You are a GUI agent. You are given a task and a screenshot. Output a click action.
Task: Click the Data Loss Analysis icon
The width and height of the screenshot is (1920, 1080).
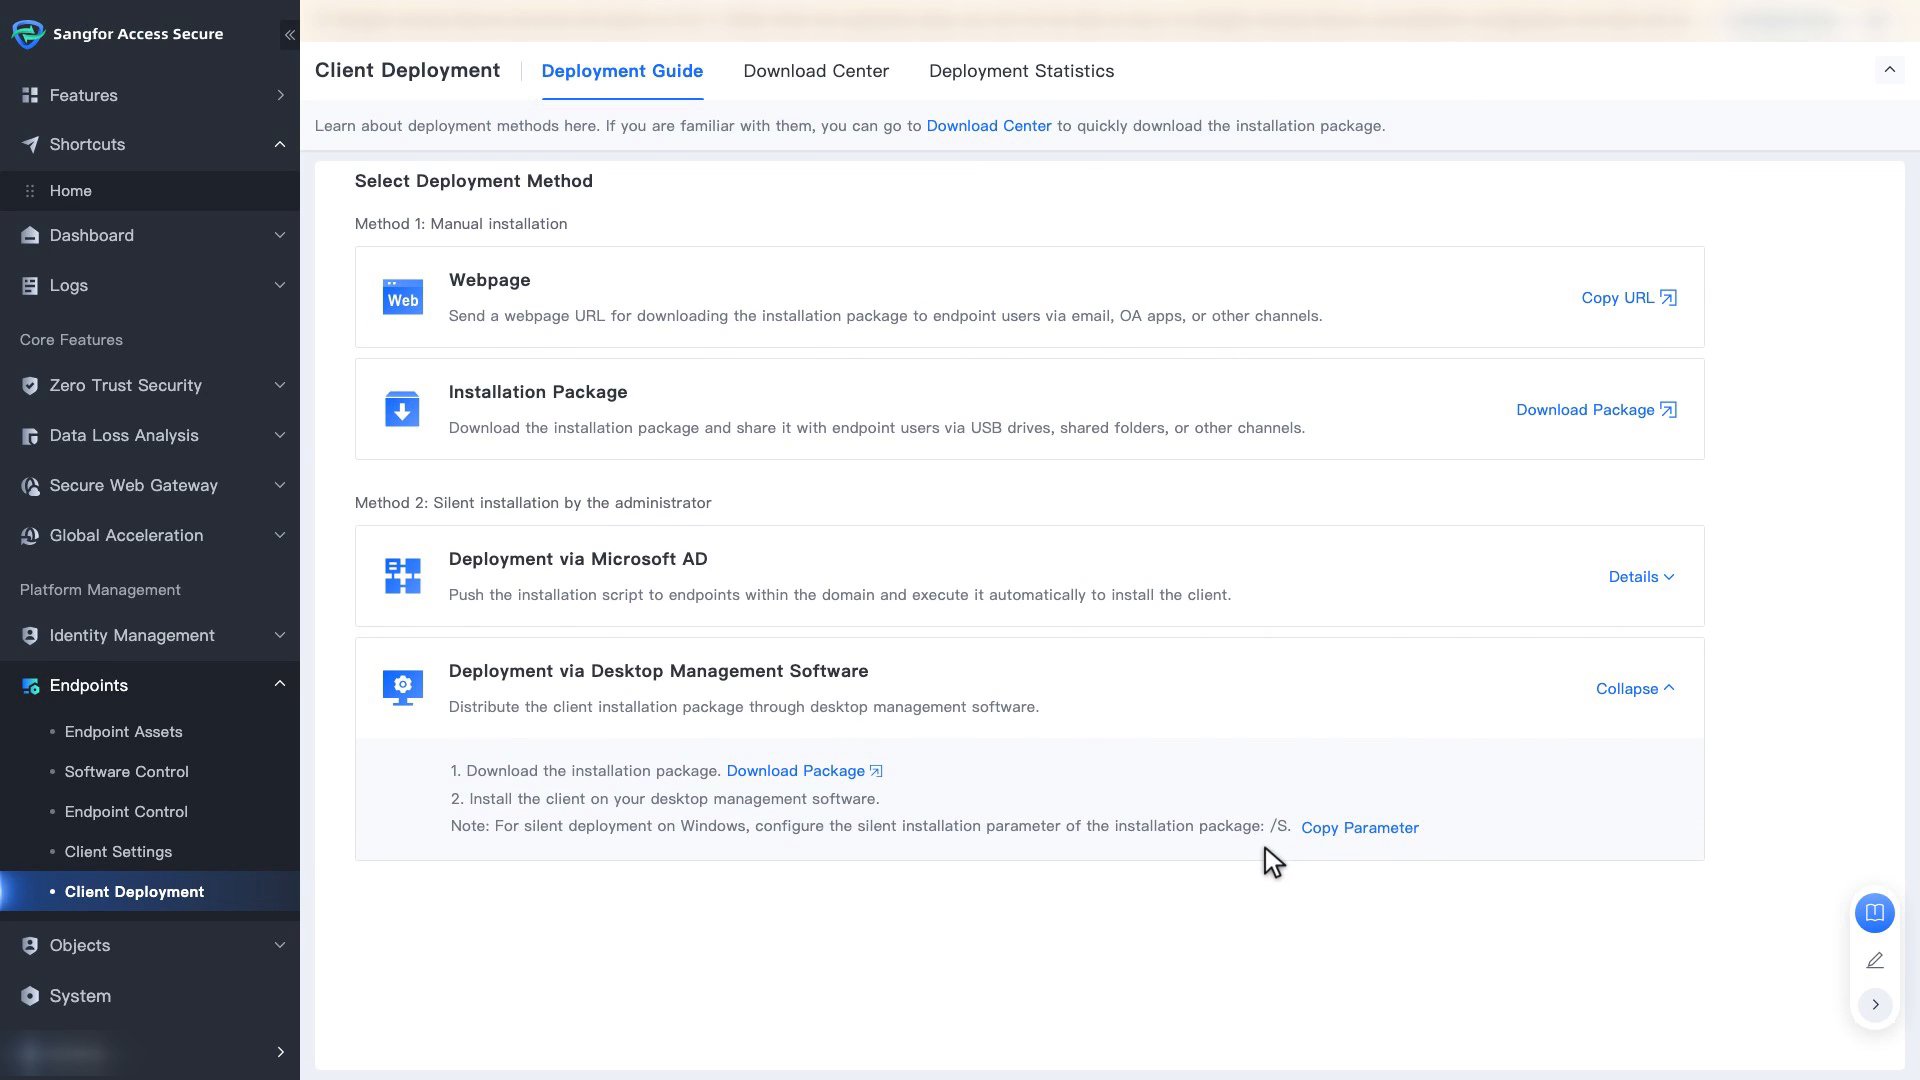click(30, 435)
